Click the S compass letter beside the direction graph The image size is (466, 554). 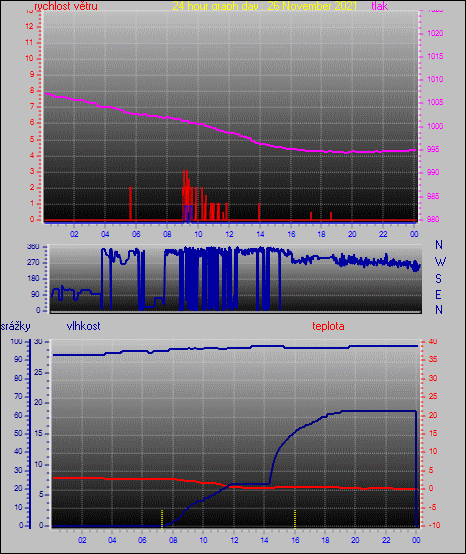438,279
